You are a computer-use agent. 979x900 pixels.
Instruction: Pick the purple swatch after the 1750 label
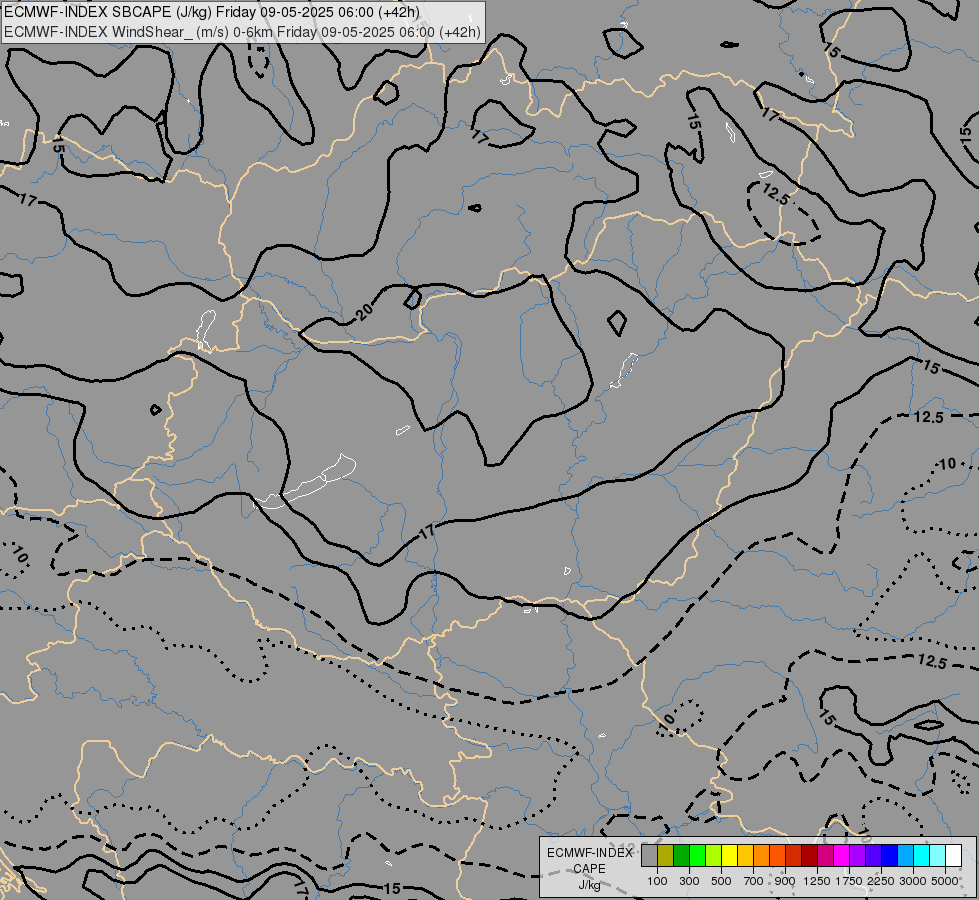coord(858,855)
